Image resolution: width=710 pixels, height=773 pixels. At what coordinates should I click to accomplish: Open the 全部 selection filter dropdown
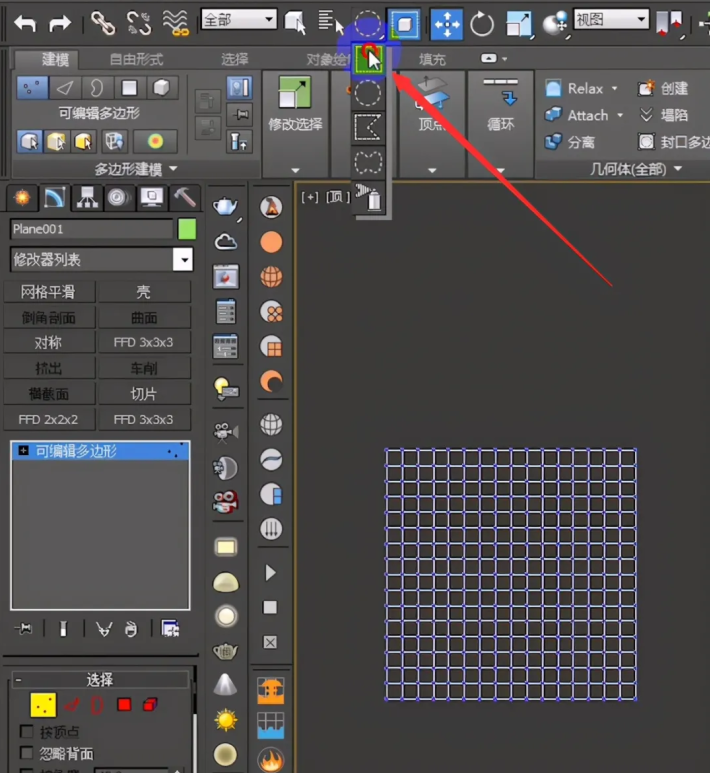(238, 20)
